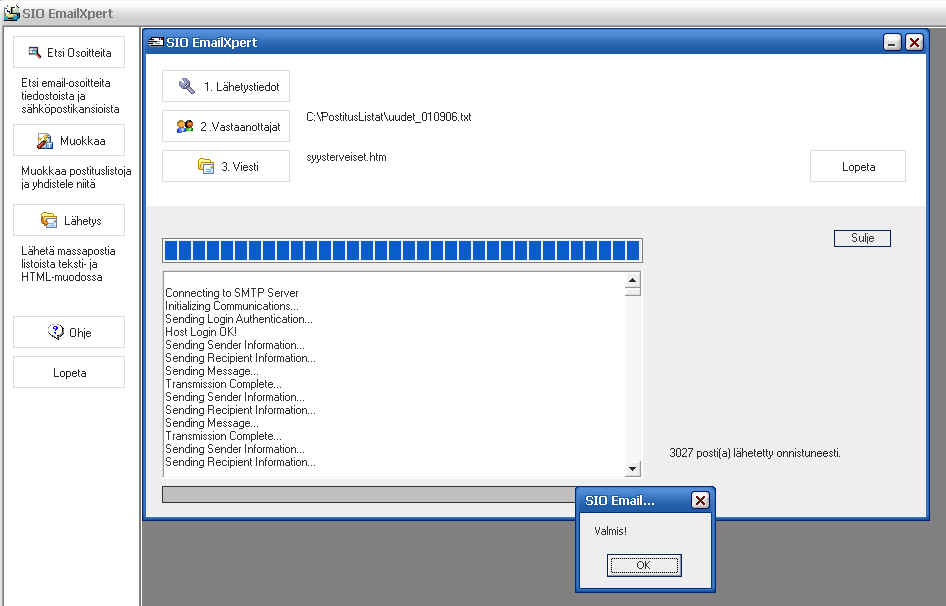Click the pencil icon on Muokkaa button
Viewport: 946px width, 606px height.
[45, 141]
